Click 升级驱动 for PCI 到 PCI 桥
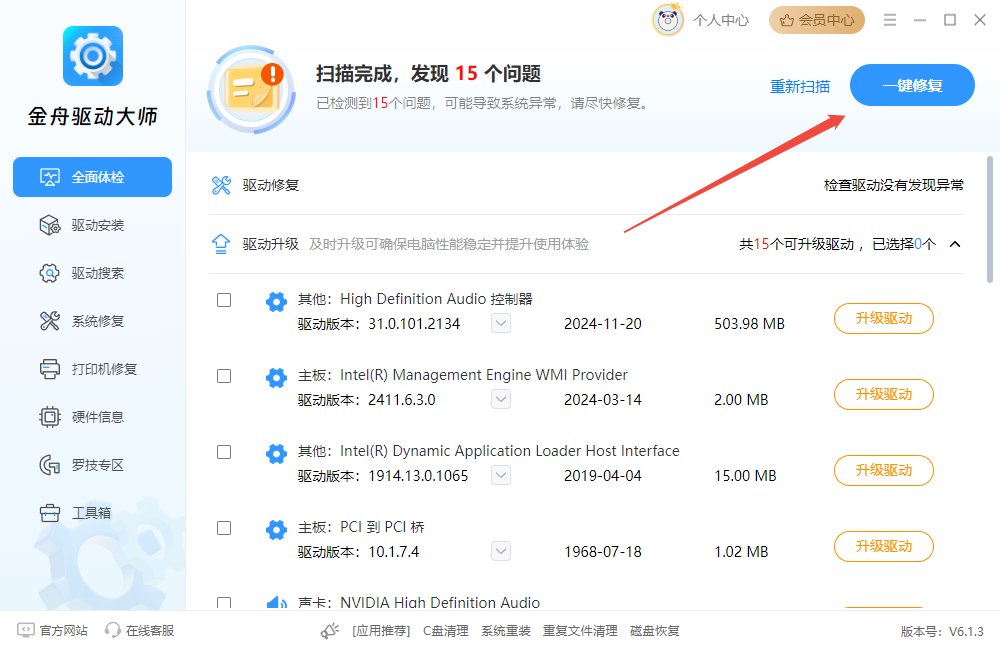This screenshot has width=1000, height=650. (x=884, y=546)
